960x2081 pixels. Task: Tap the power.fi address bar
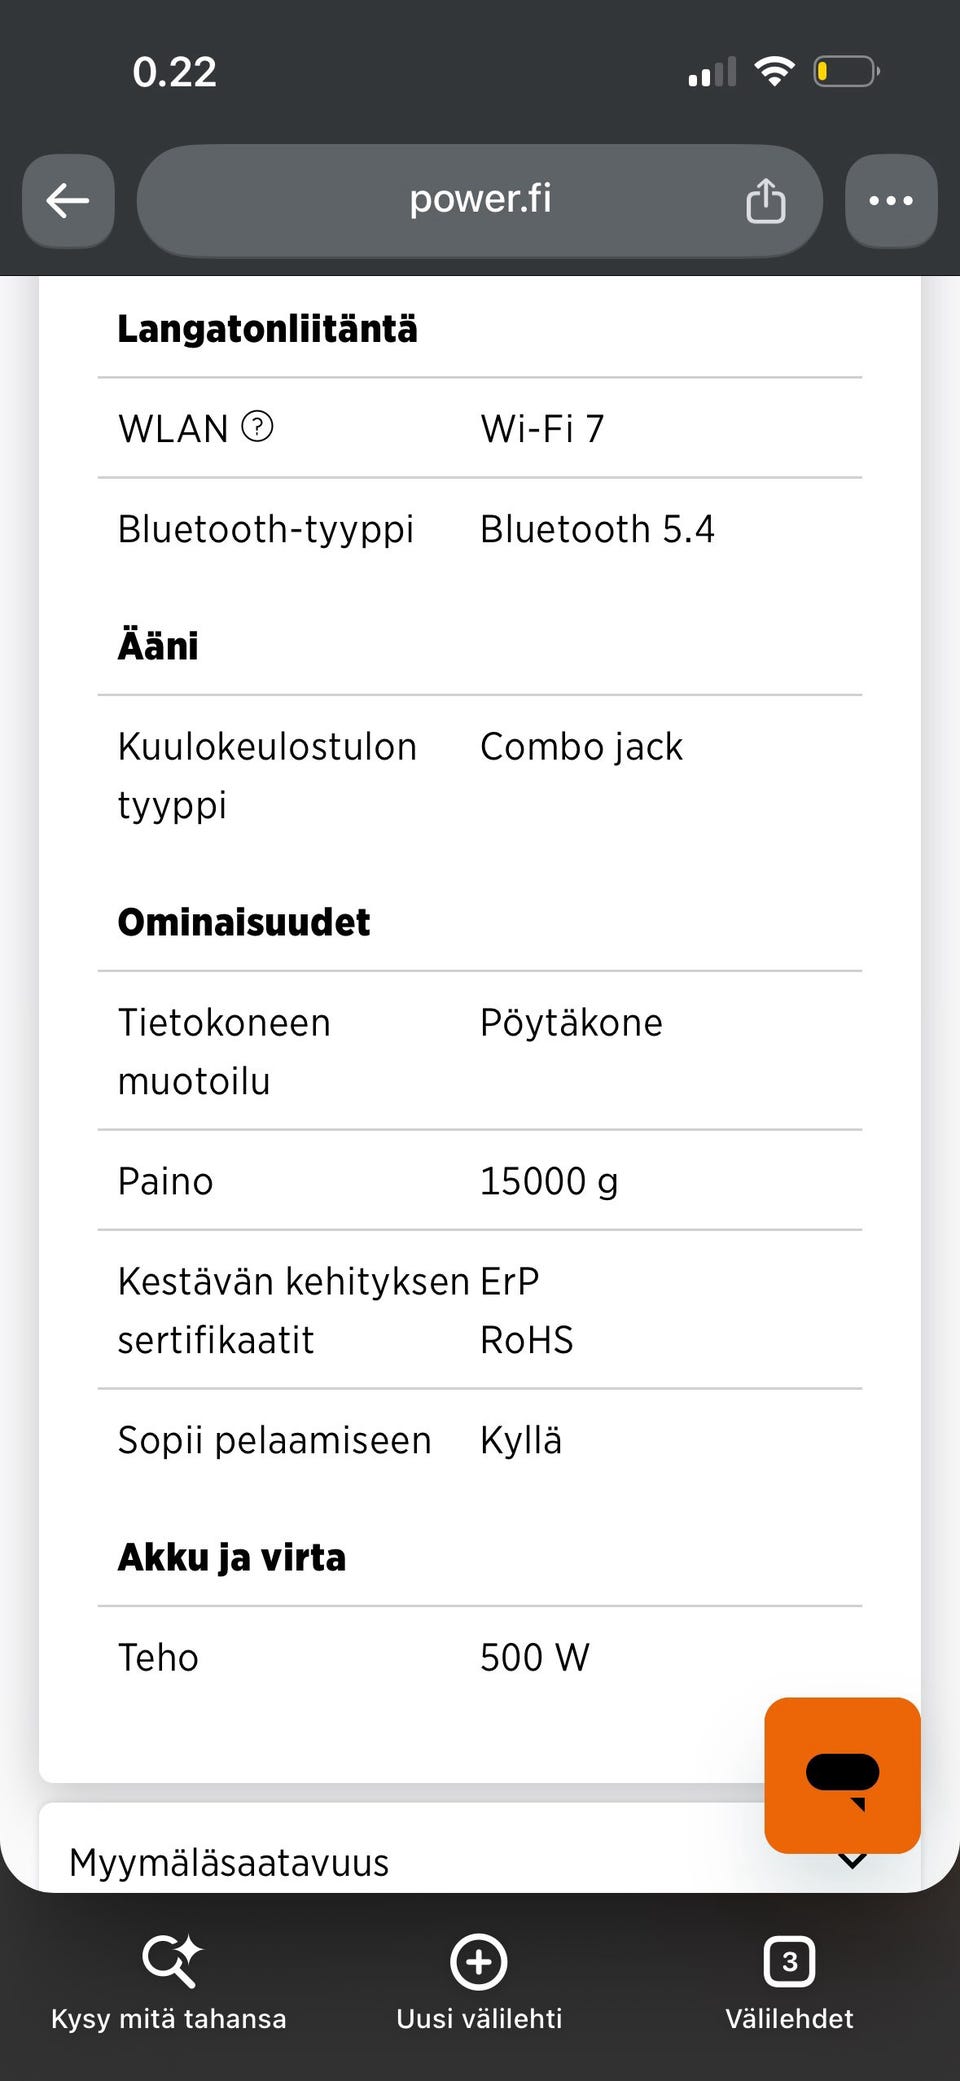tap(480, 201)
